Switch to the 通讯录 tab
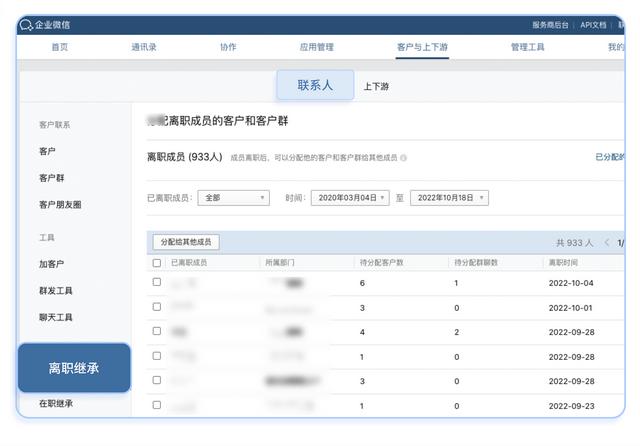This screenshot has width=640, height=446. pos(143,47)
